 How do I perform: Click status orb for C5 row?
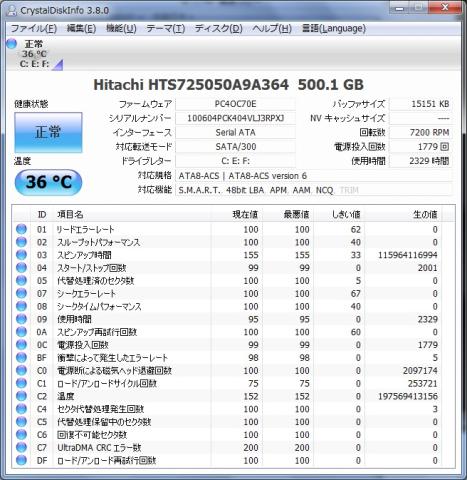21,422
